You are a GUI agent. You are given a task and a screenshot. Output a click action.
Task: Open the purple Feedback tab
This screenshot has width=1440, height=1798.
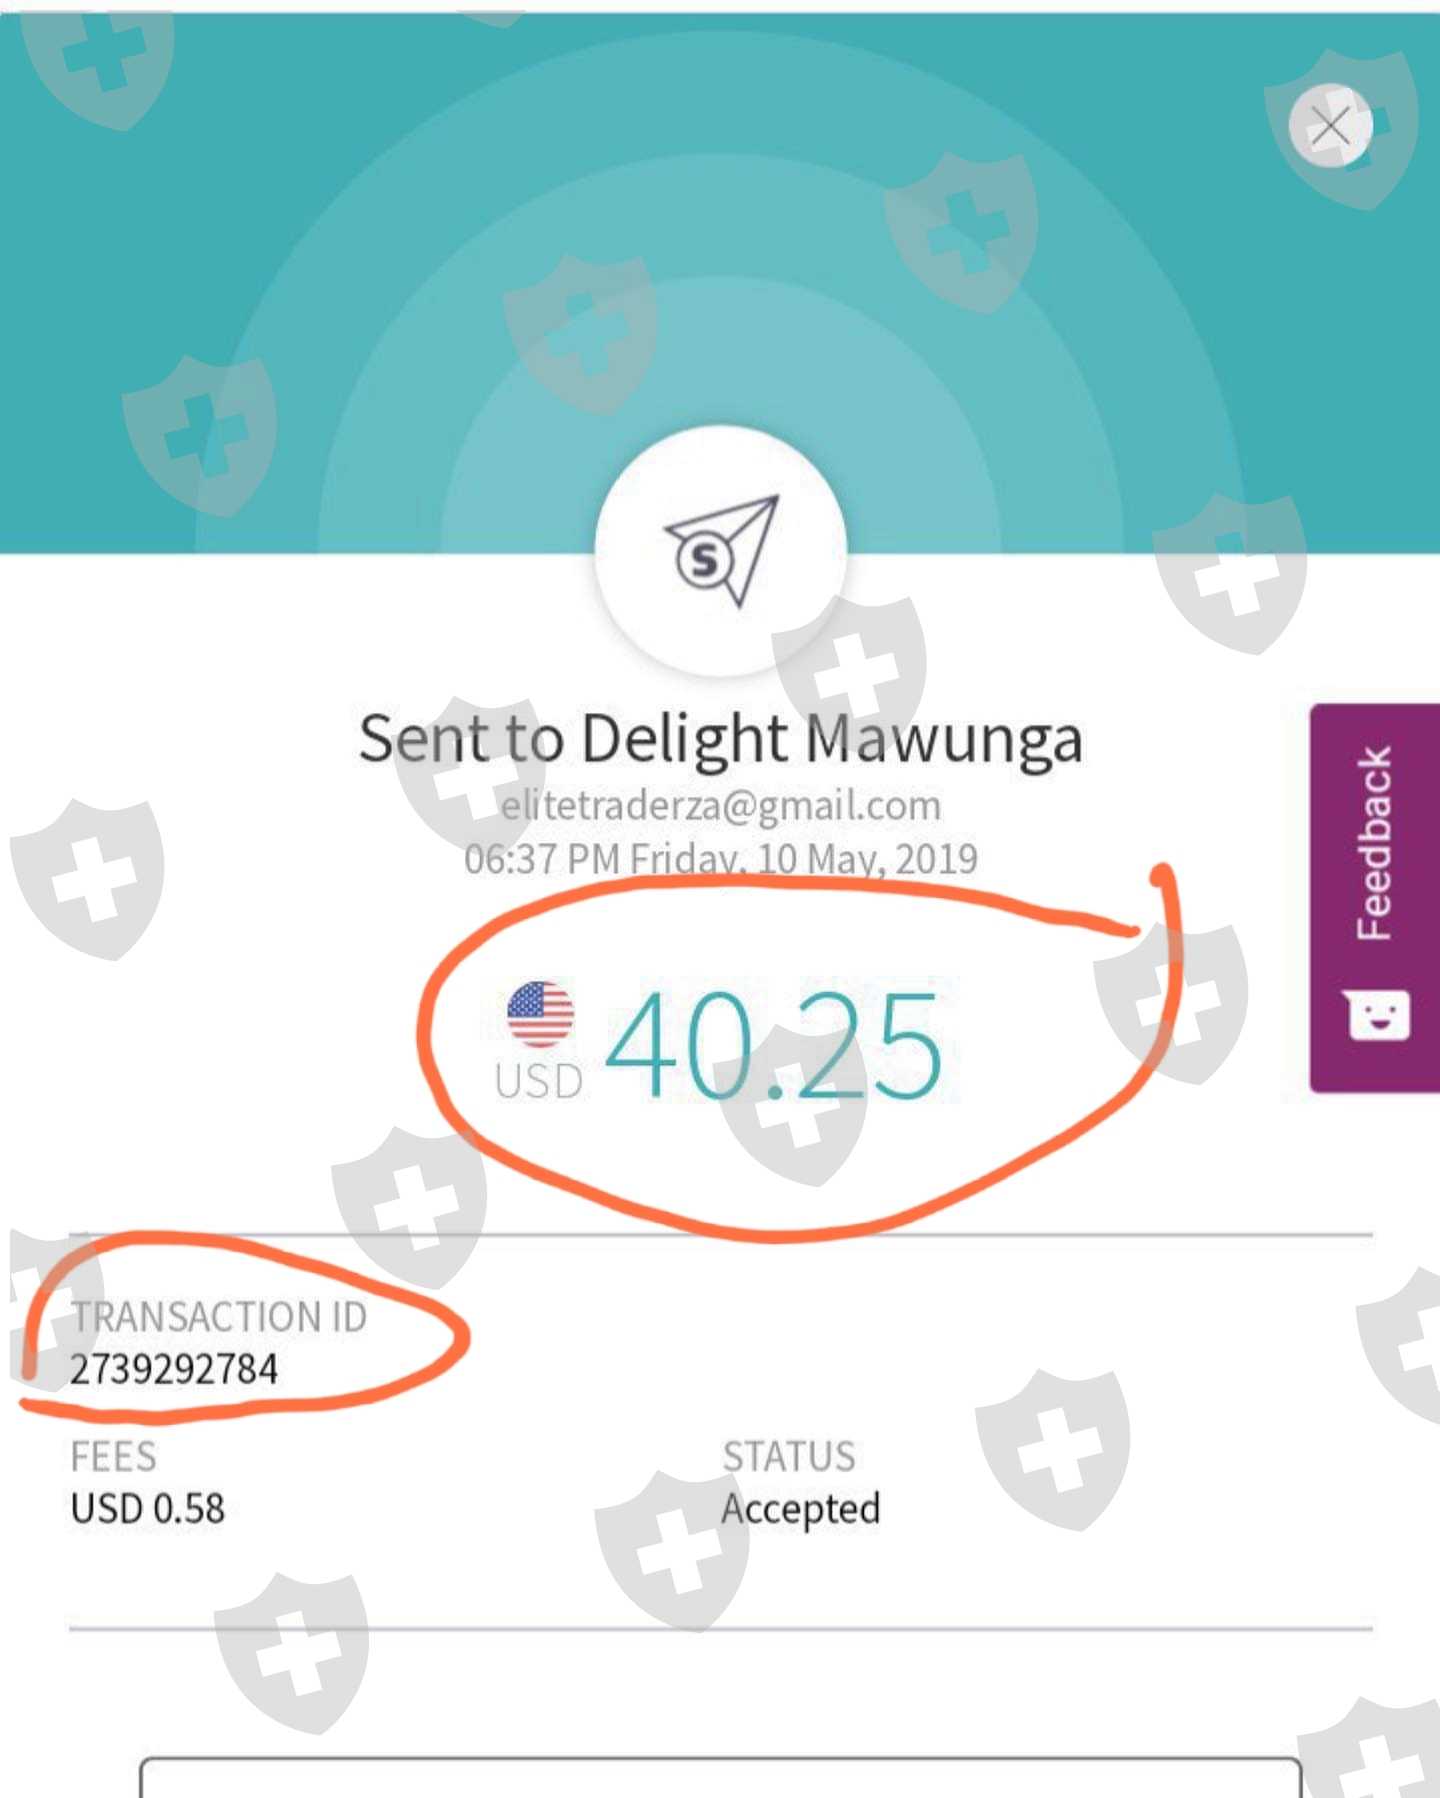click(1375, 897)
